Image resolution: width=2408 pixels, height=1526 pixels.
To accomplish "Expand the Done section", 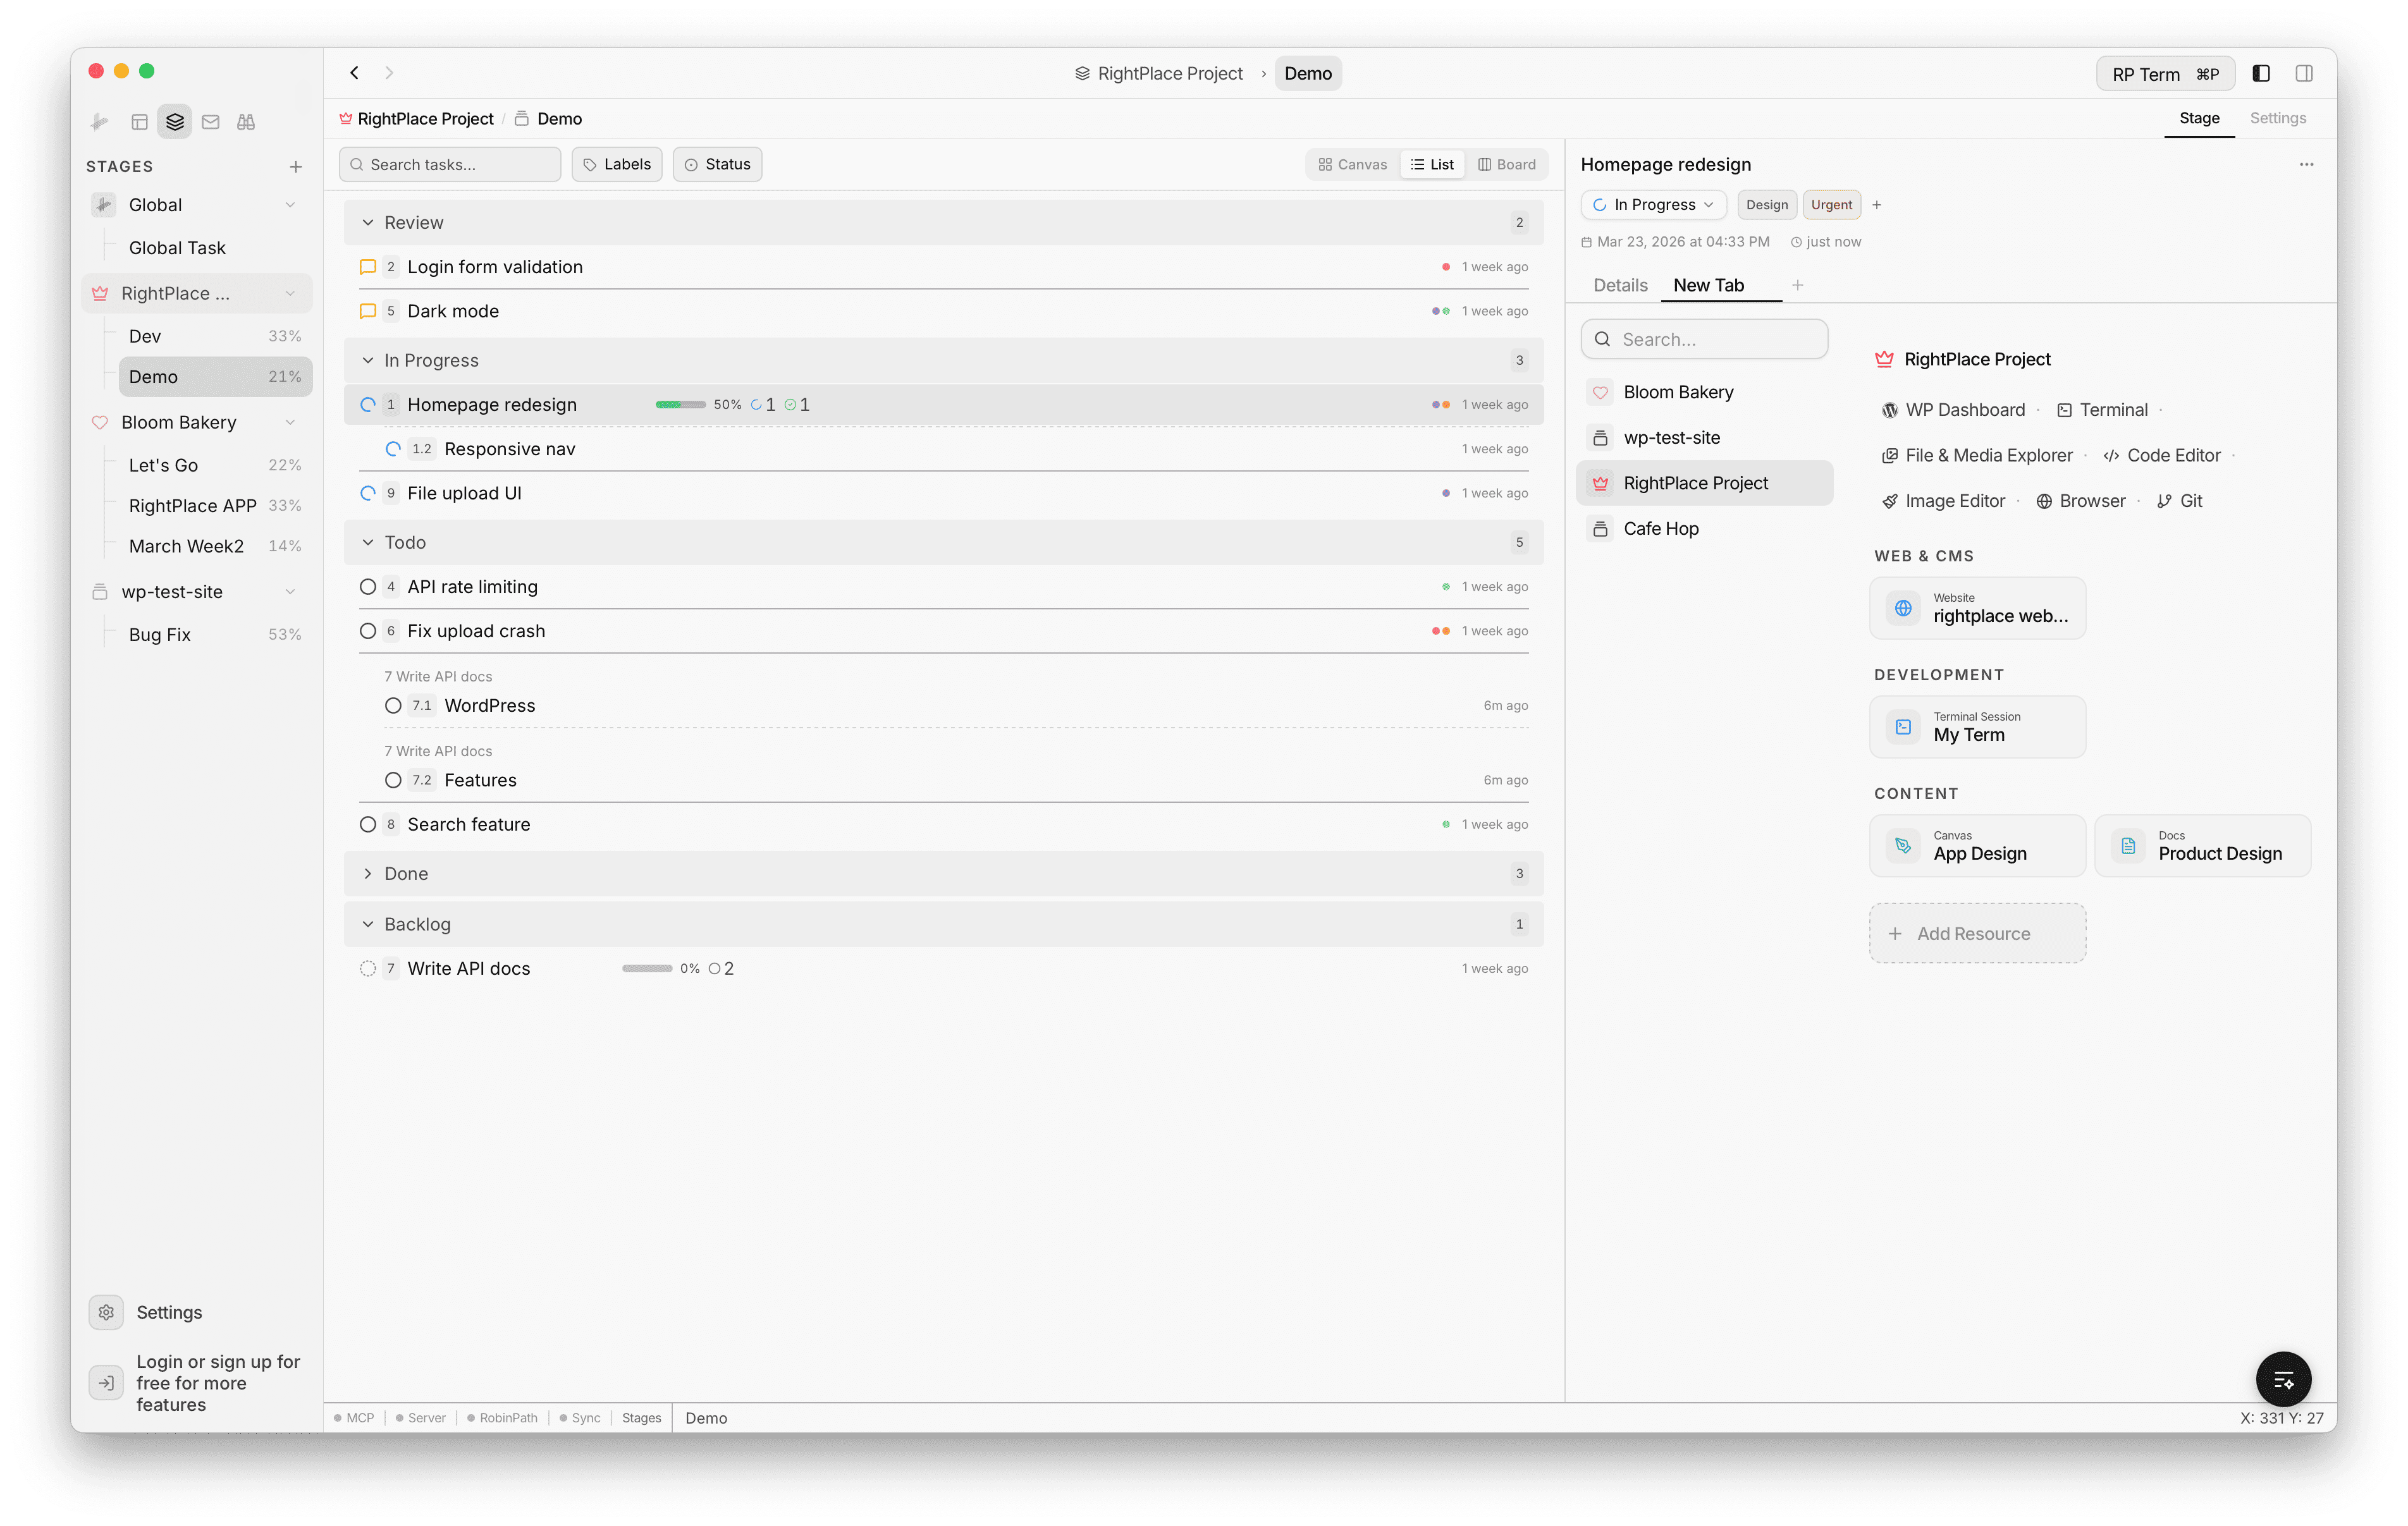I will click(x=369, y=873).
